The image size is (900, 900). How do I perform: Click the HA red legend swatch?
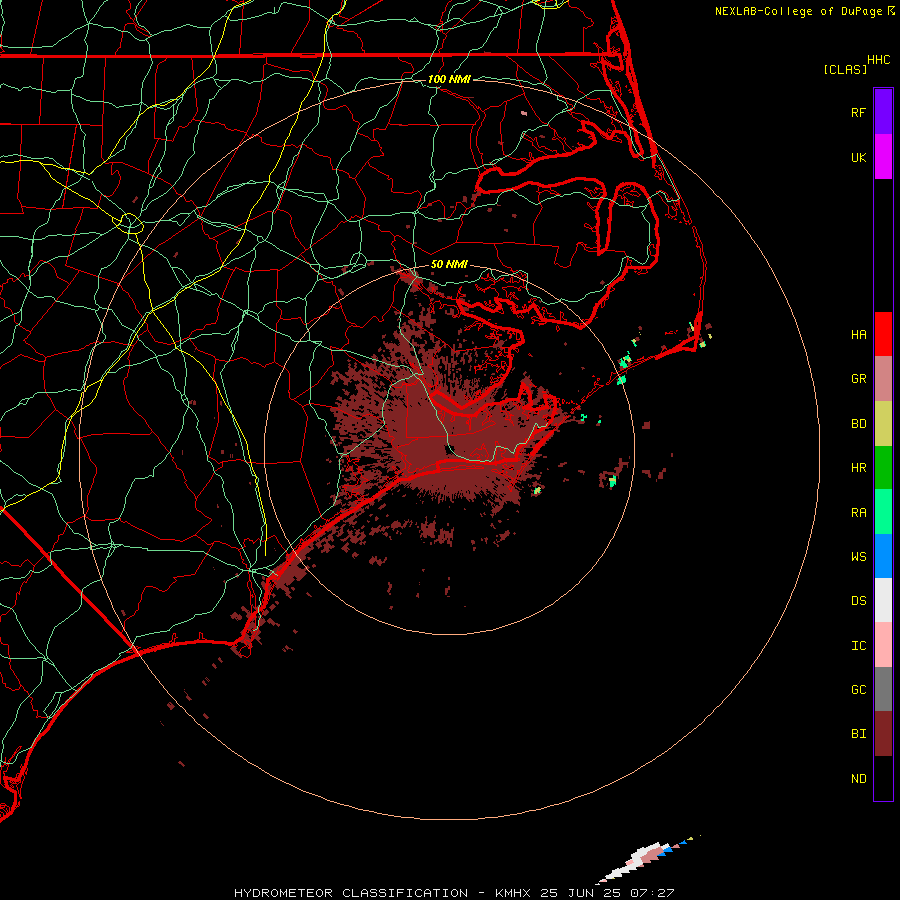coord(883,334)
